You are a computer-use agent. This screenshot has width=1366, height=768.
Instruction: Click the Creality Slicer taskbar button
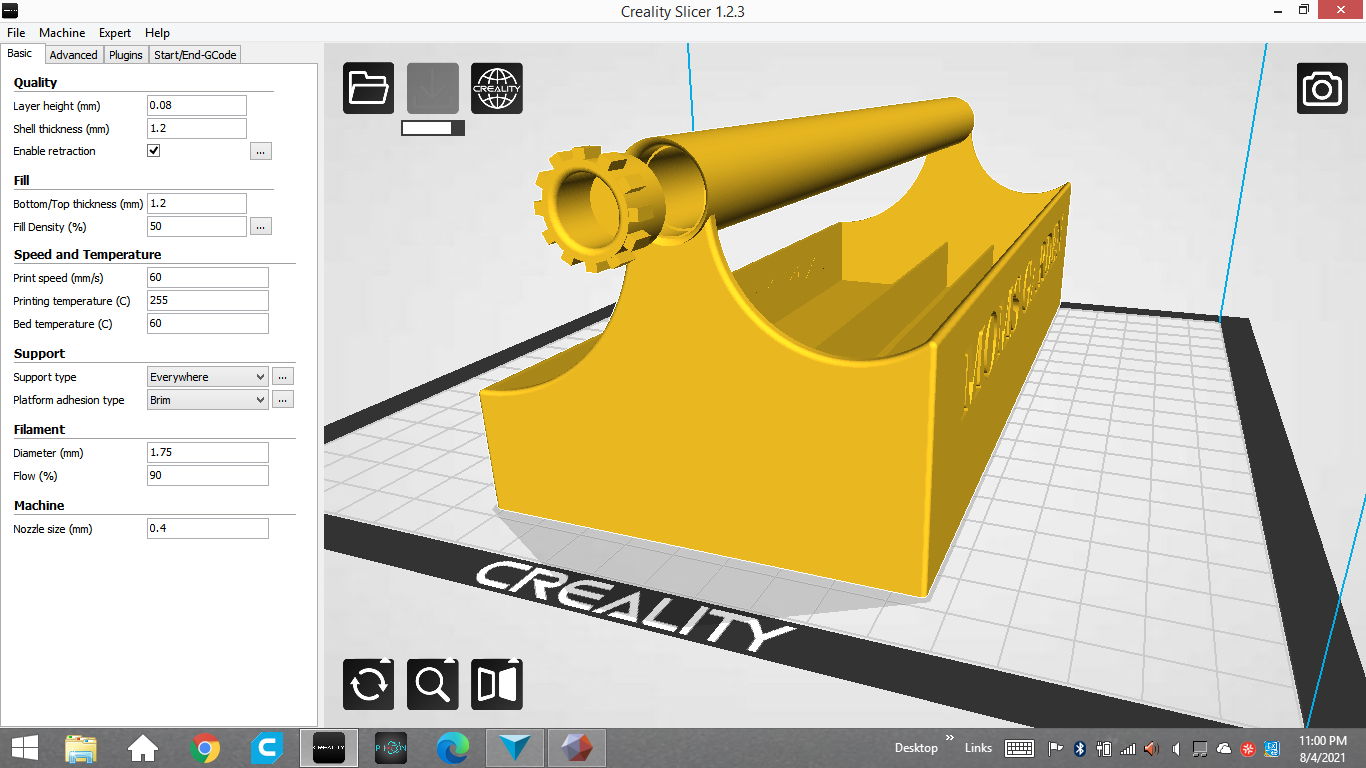click(x=329, y=748)
